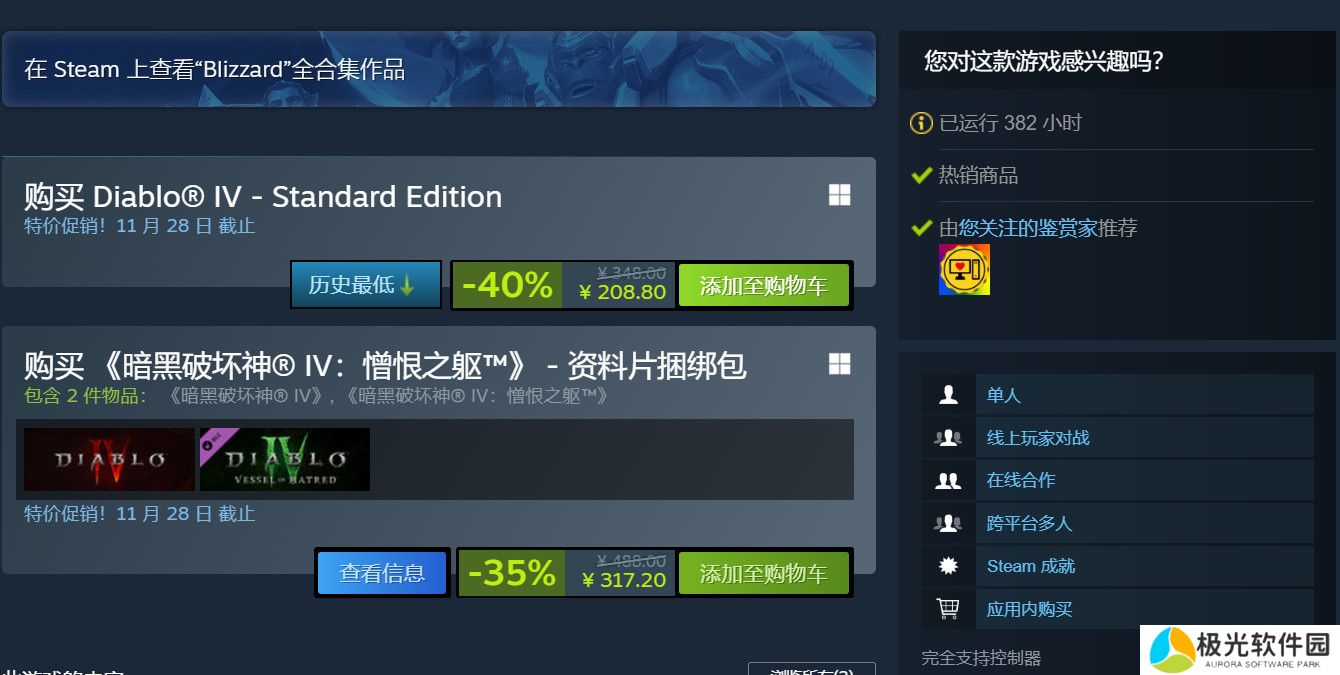
Task: Select the Diablo IV base game thumbnail
Action: click(109, 460)
